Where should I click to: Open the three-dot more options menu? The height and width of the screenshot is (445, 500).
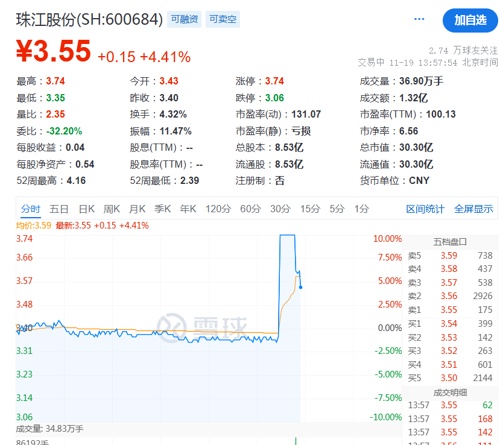tap(419, 19)
